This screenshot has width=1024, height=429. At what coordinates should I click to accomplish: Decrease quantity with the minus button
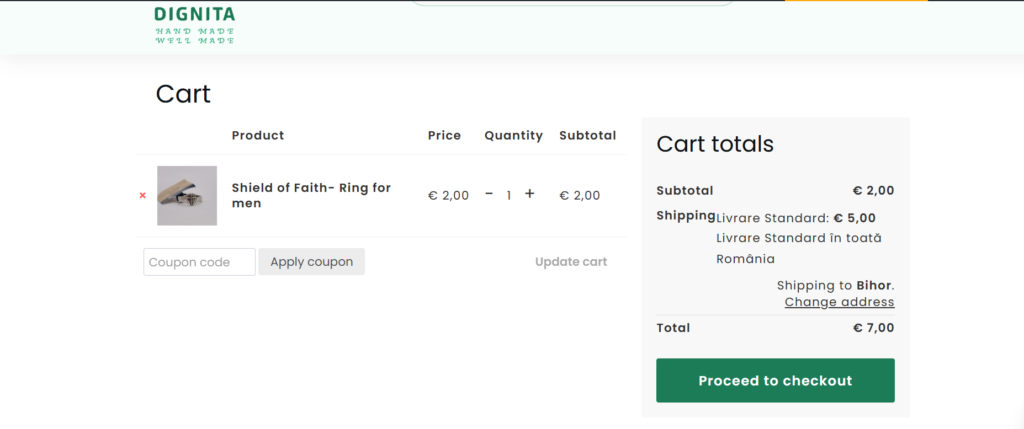coord(489,194)
